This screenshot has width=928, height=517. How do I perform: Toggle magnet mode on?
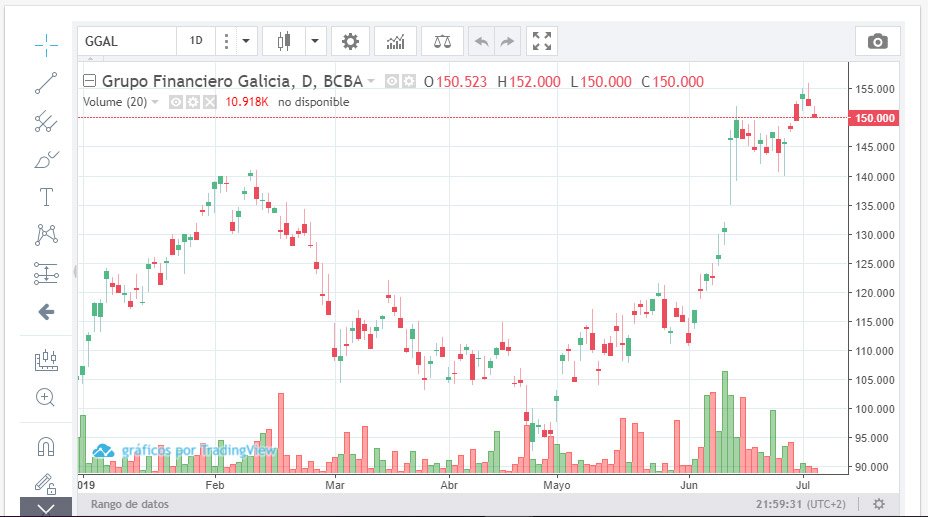[x=46, y=446]
